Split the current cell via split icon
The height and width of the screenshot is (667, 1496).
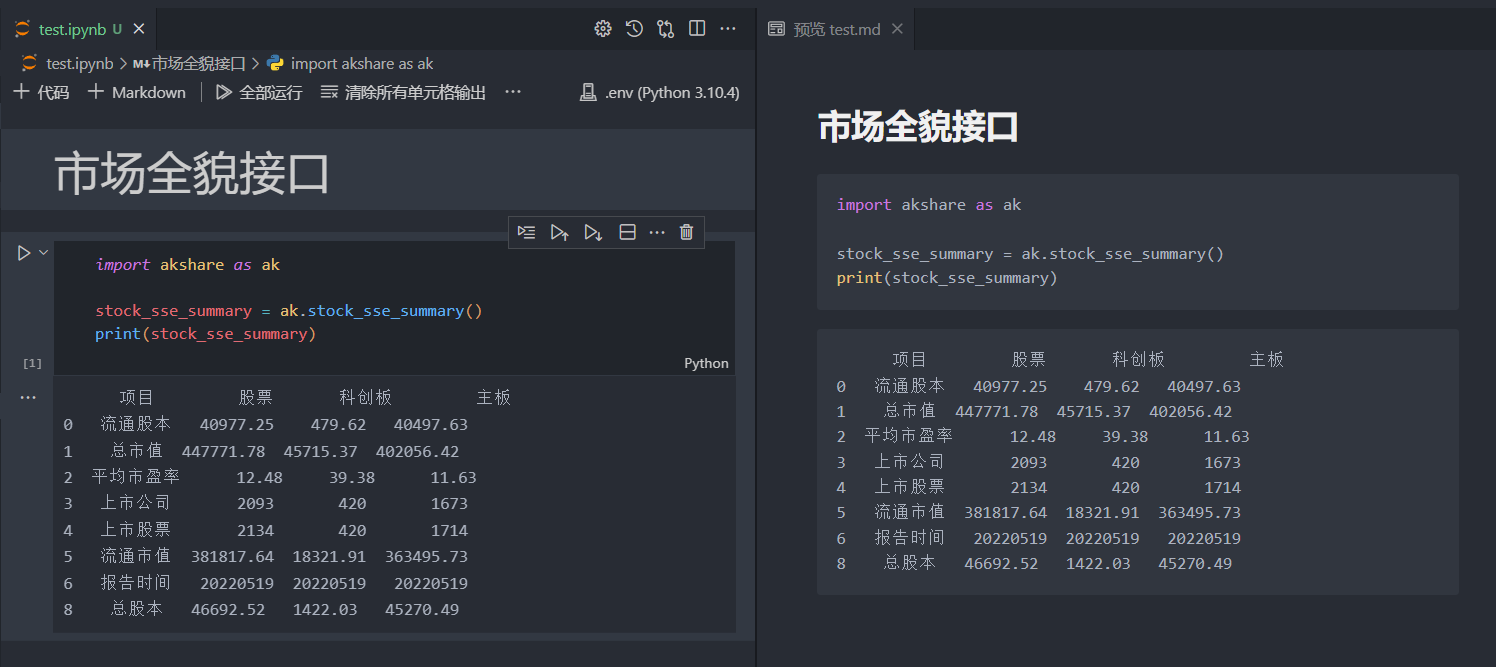pos(627,231)
